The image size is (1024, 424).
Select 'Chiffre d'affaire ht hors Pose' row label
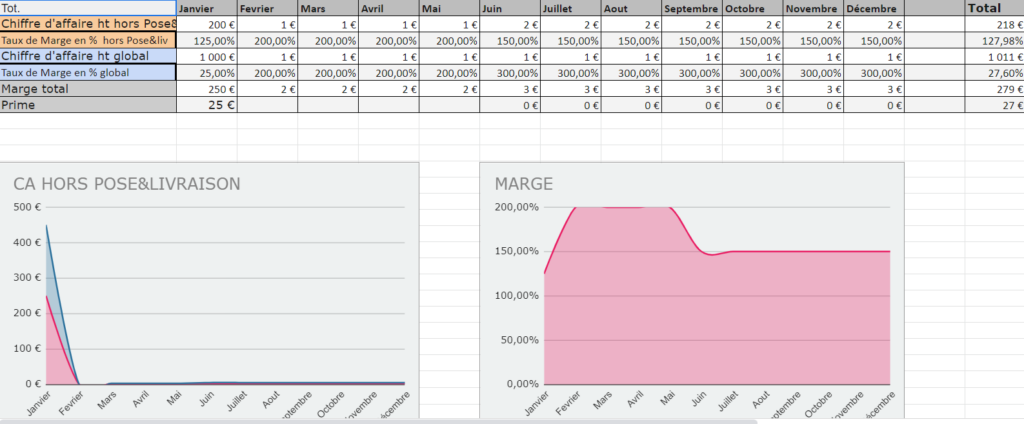pos(88,23)
